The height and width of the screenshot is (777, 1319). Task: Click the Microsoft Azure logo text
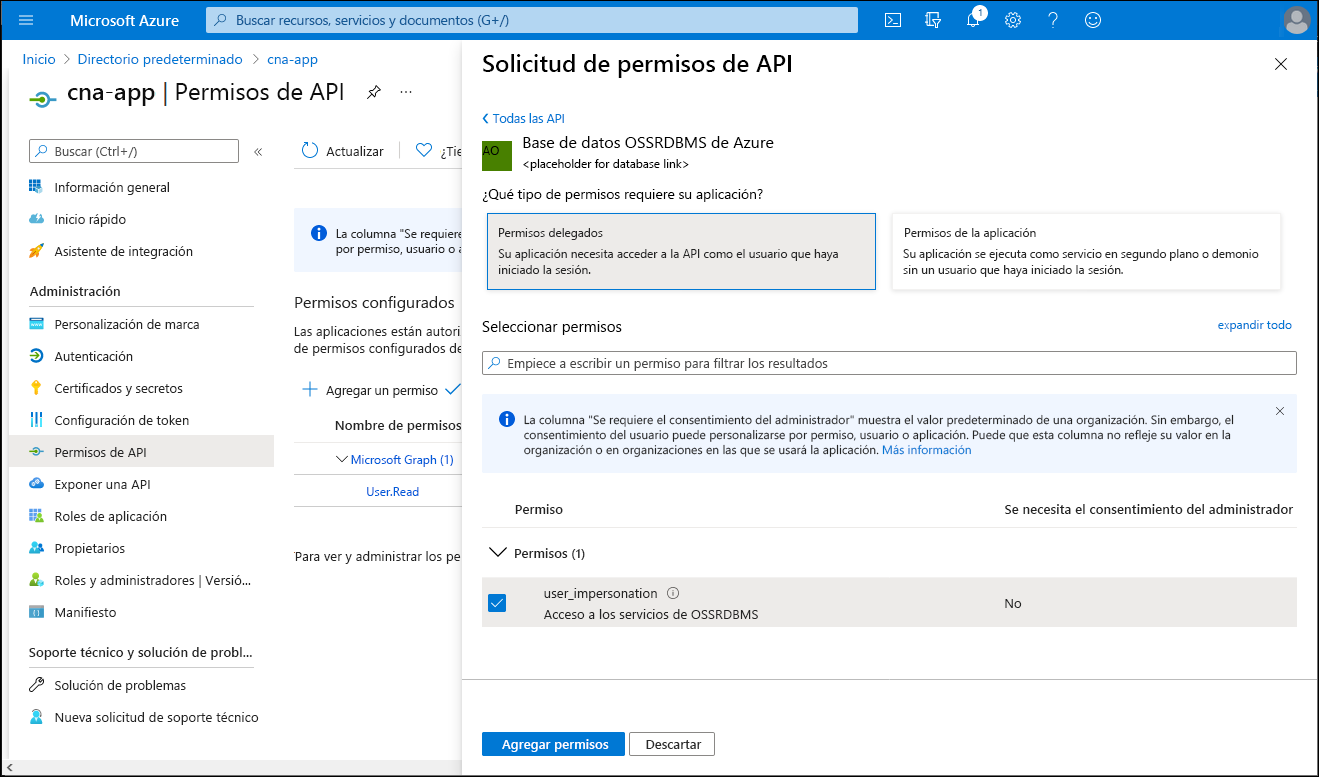(125, 20)
